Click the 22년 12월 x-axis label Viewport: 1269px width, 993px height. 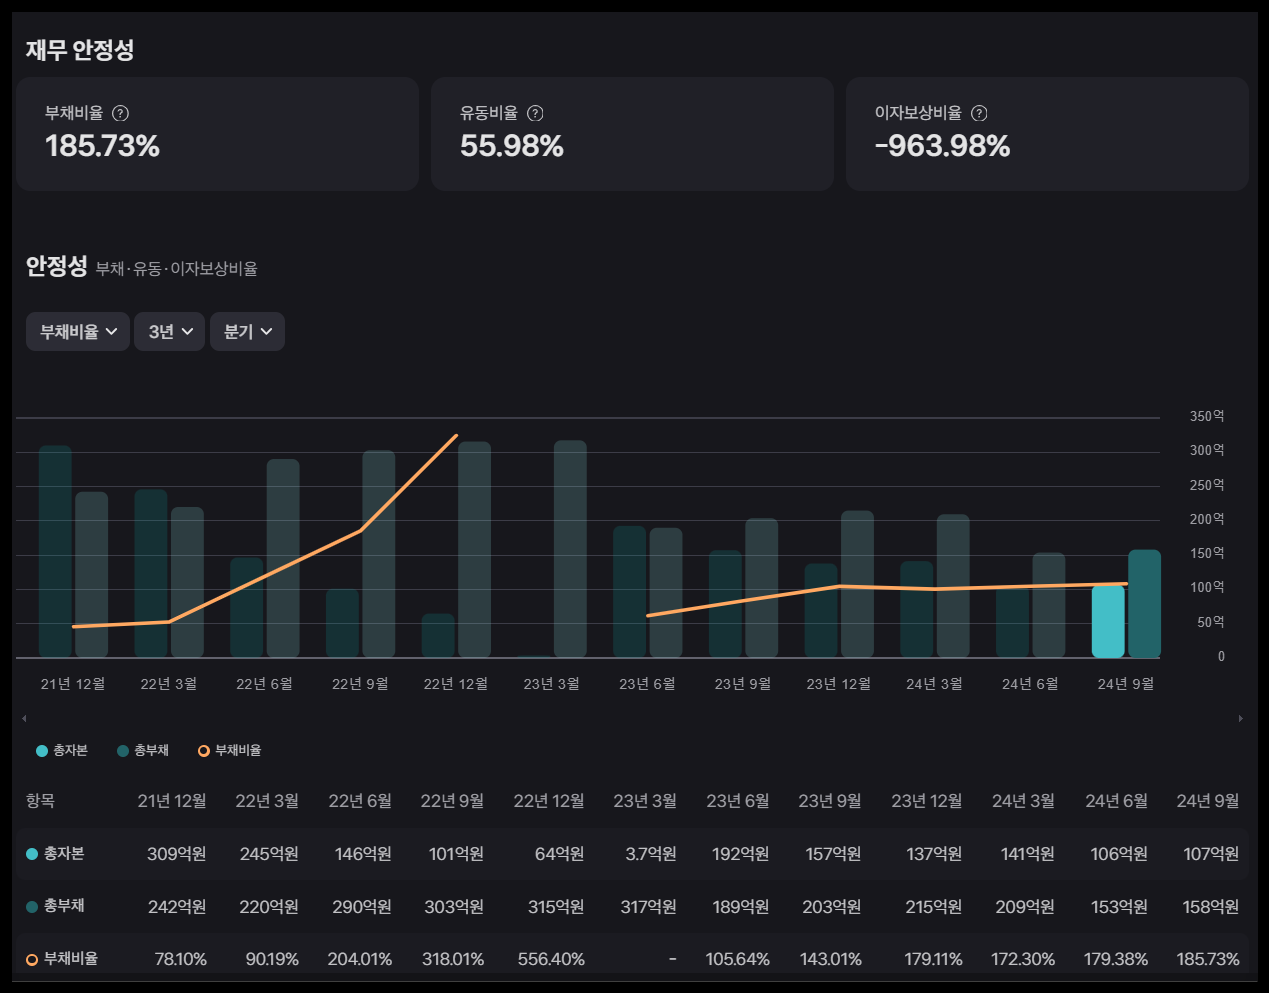click(456, 684)
